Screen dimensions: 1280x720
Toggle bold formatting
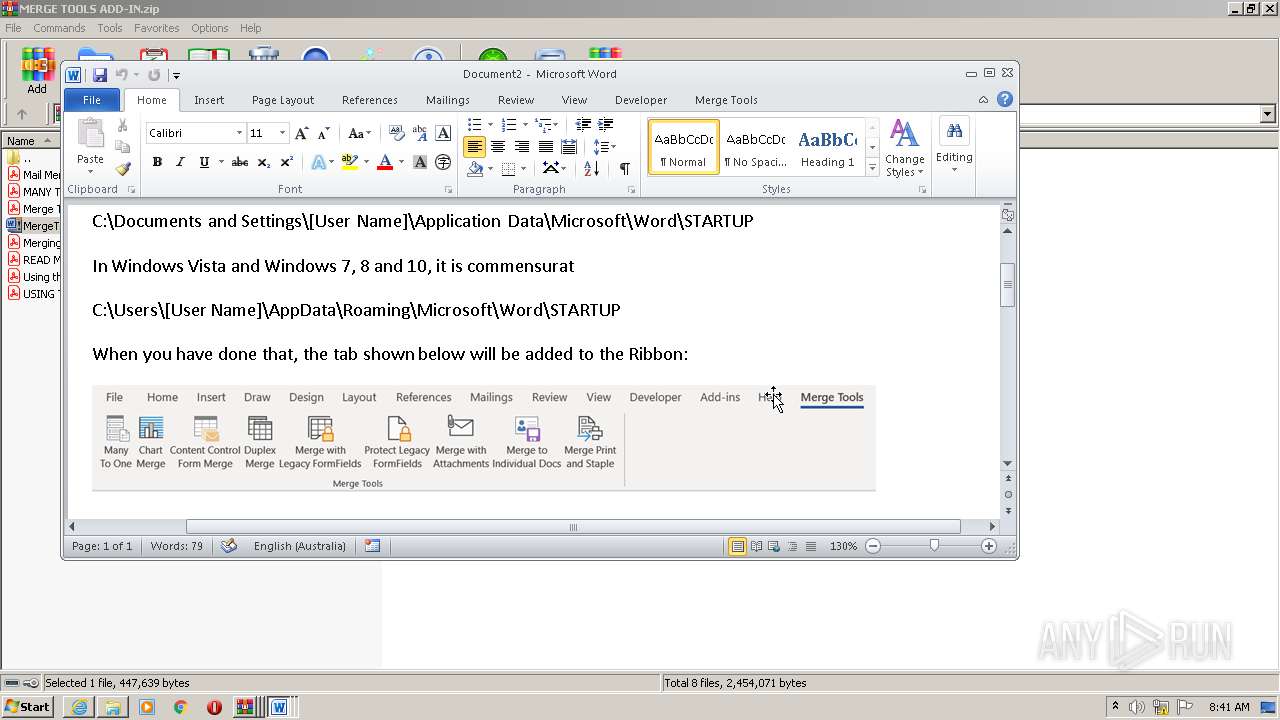coord(157,162)
